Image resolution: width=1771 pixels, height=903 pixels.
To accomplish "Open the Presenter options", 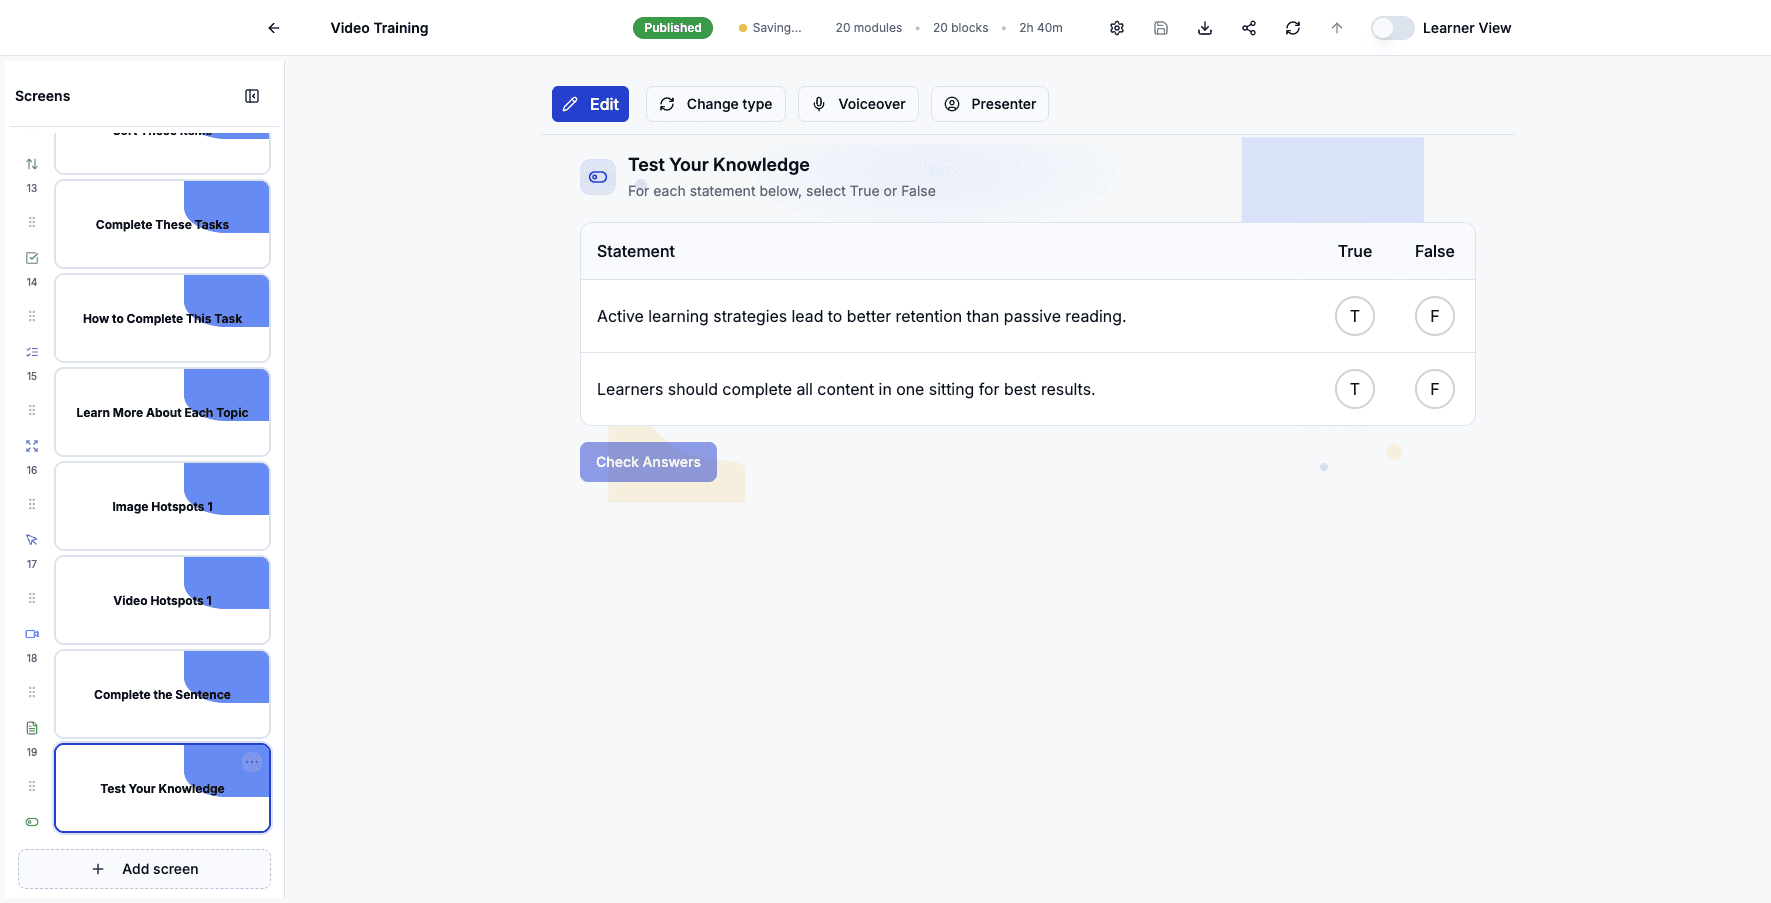I will coord(989,104).
